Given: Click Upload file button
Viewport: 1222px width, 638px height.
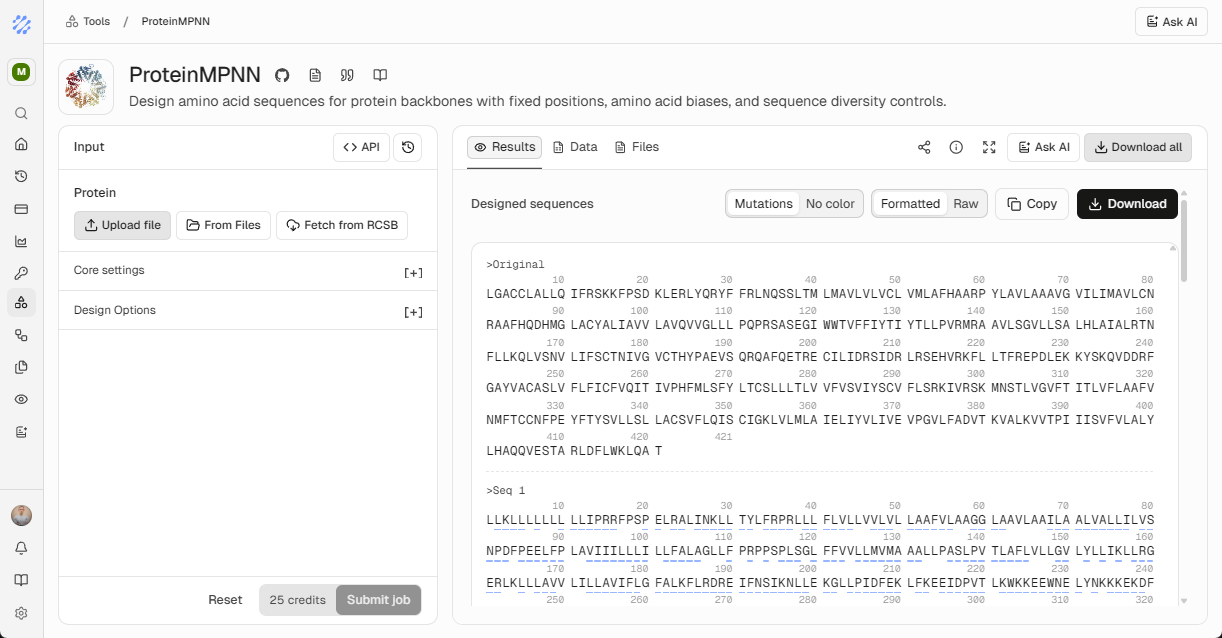Looking at the screenshot, I should click(x=123, y=225).
